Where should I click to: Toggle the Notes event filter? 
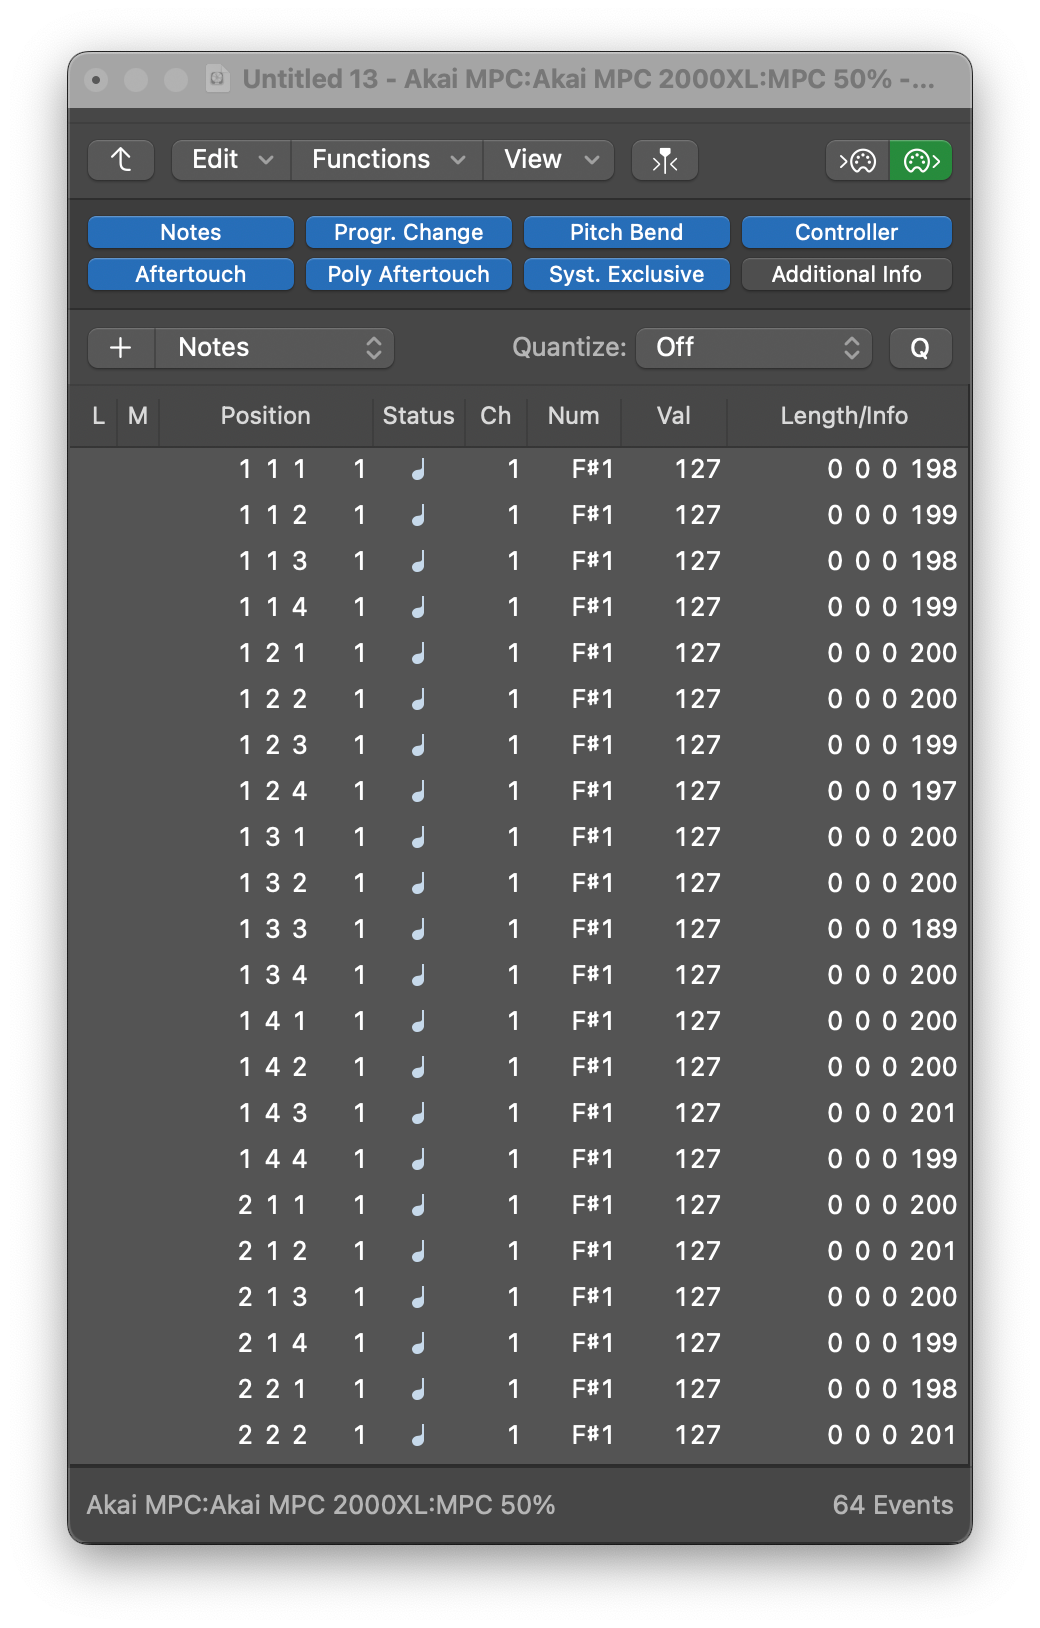191,232
